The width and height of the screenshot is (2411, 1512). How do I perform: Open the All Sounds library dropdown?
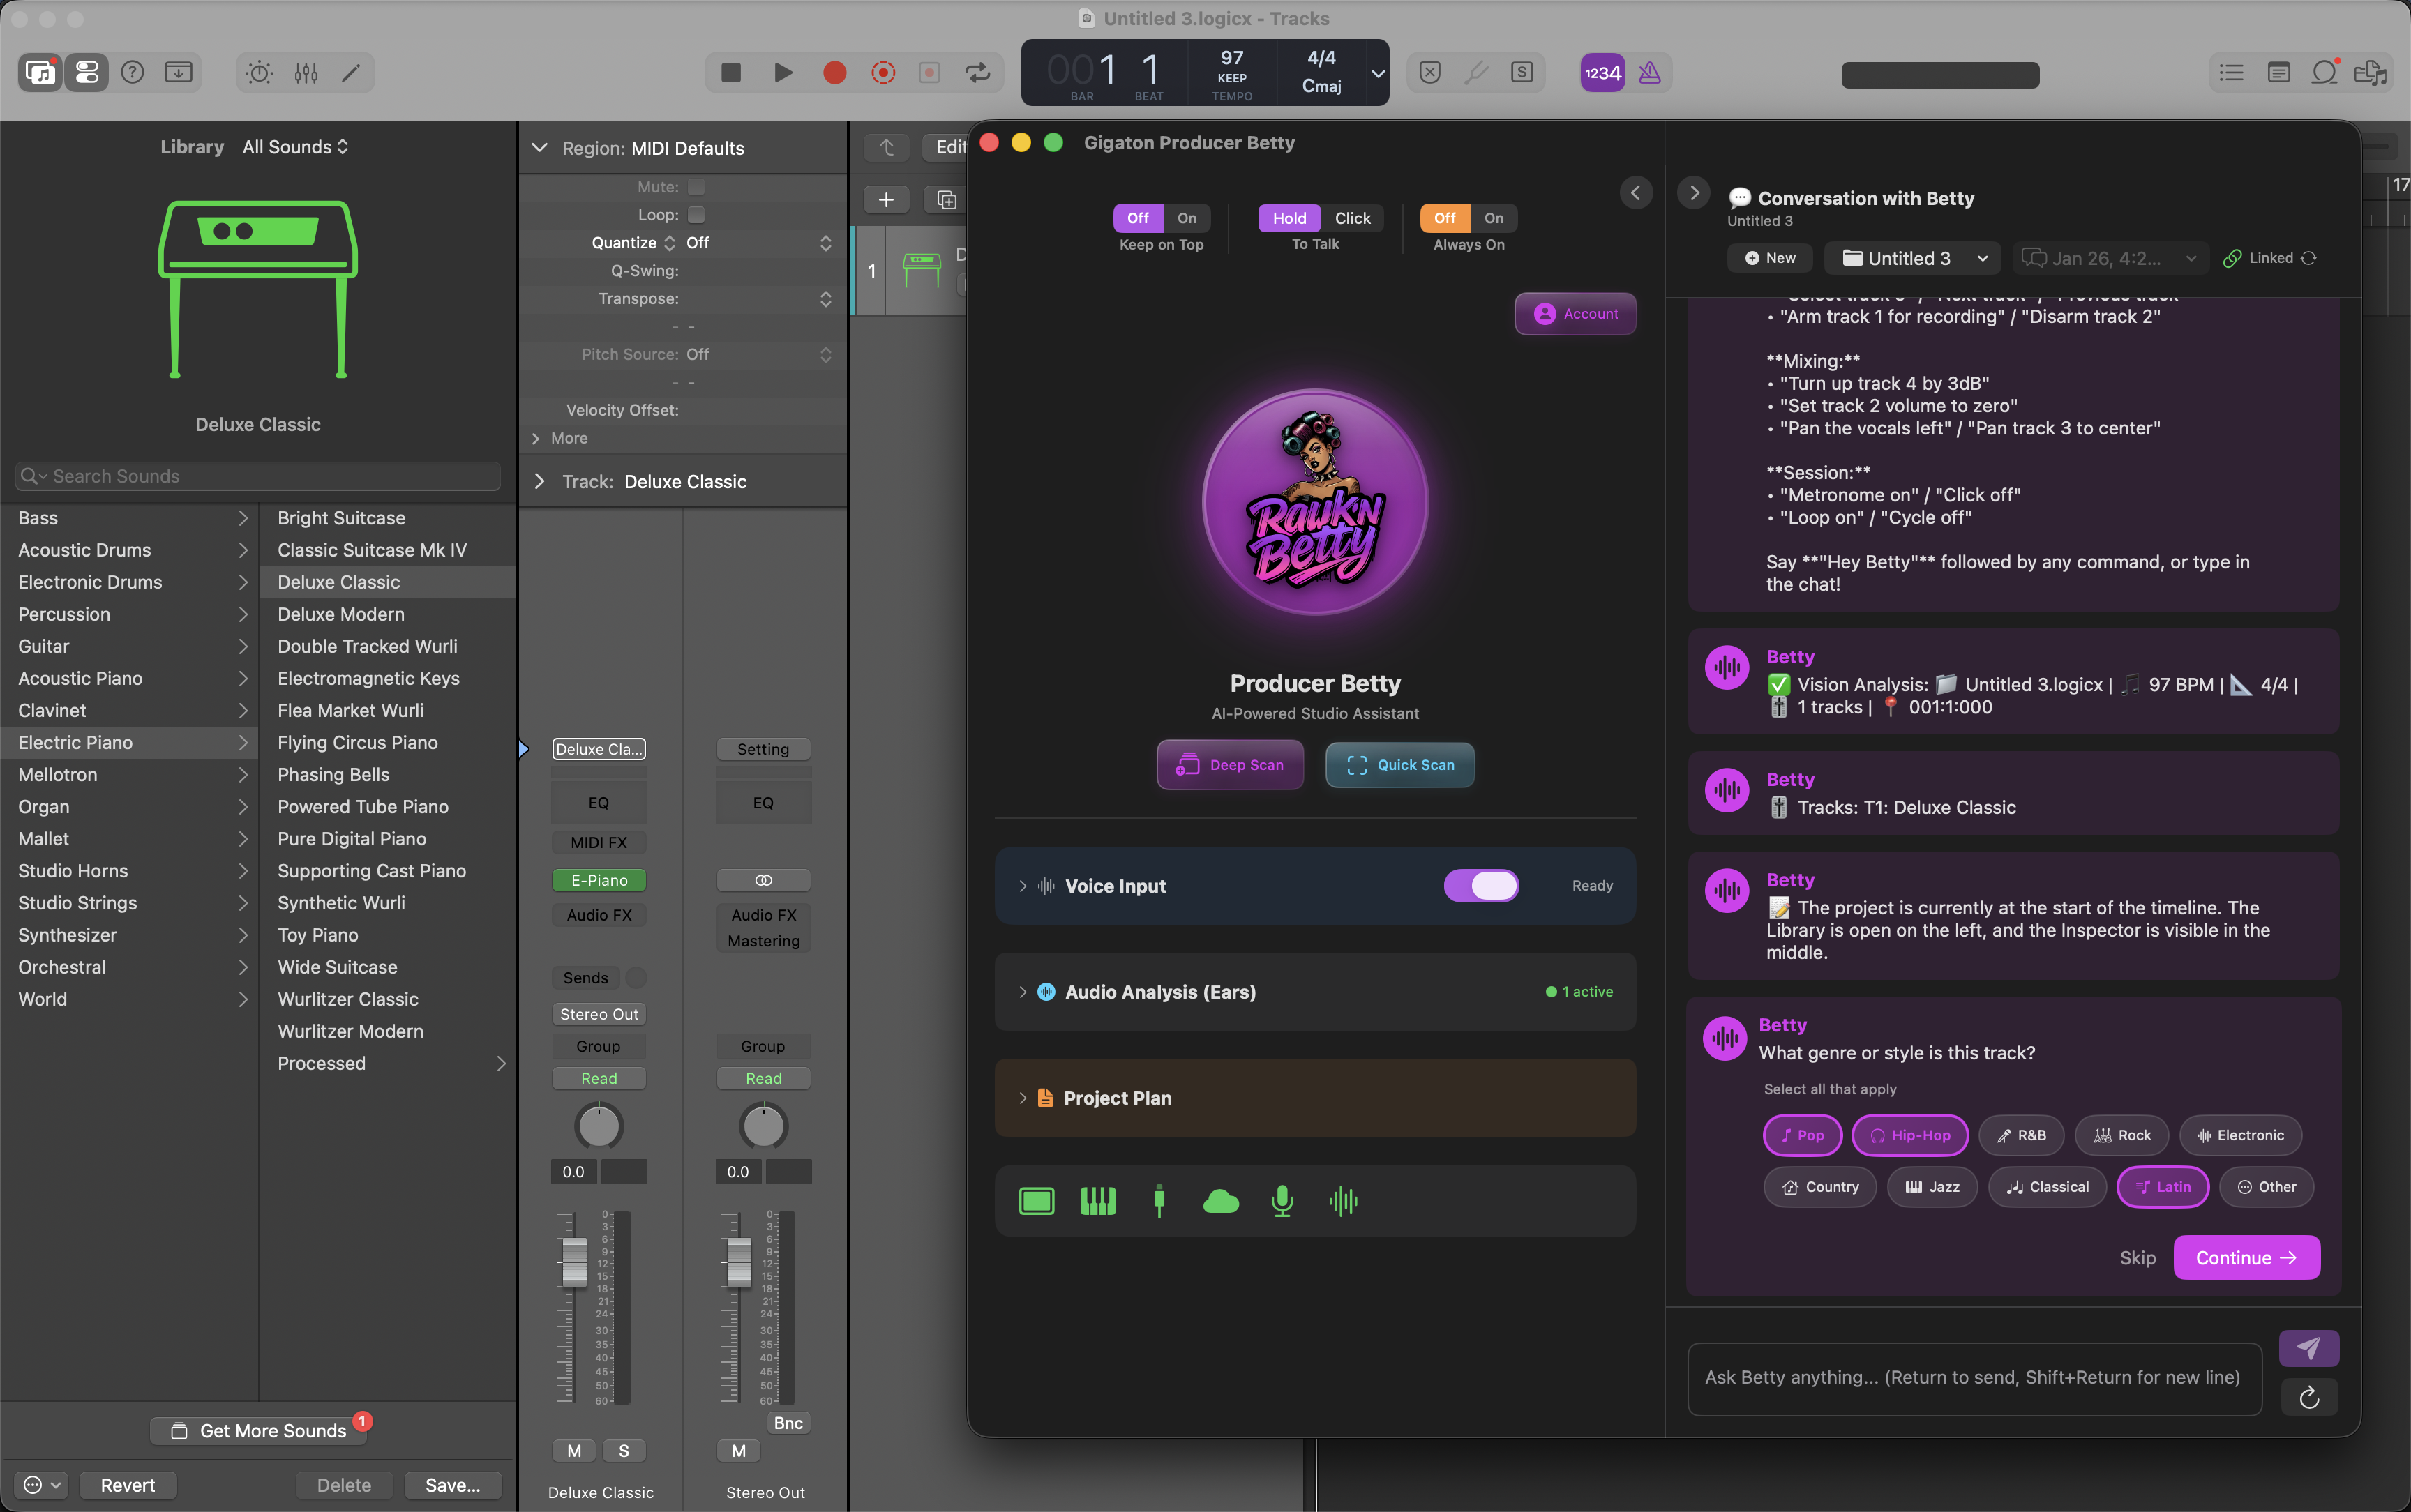pyautogui.click(x=295, y=147)
